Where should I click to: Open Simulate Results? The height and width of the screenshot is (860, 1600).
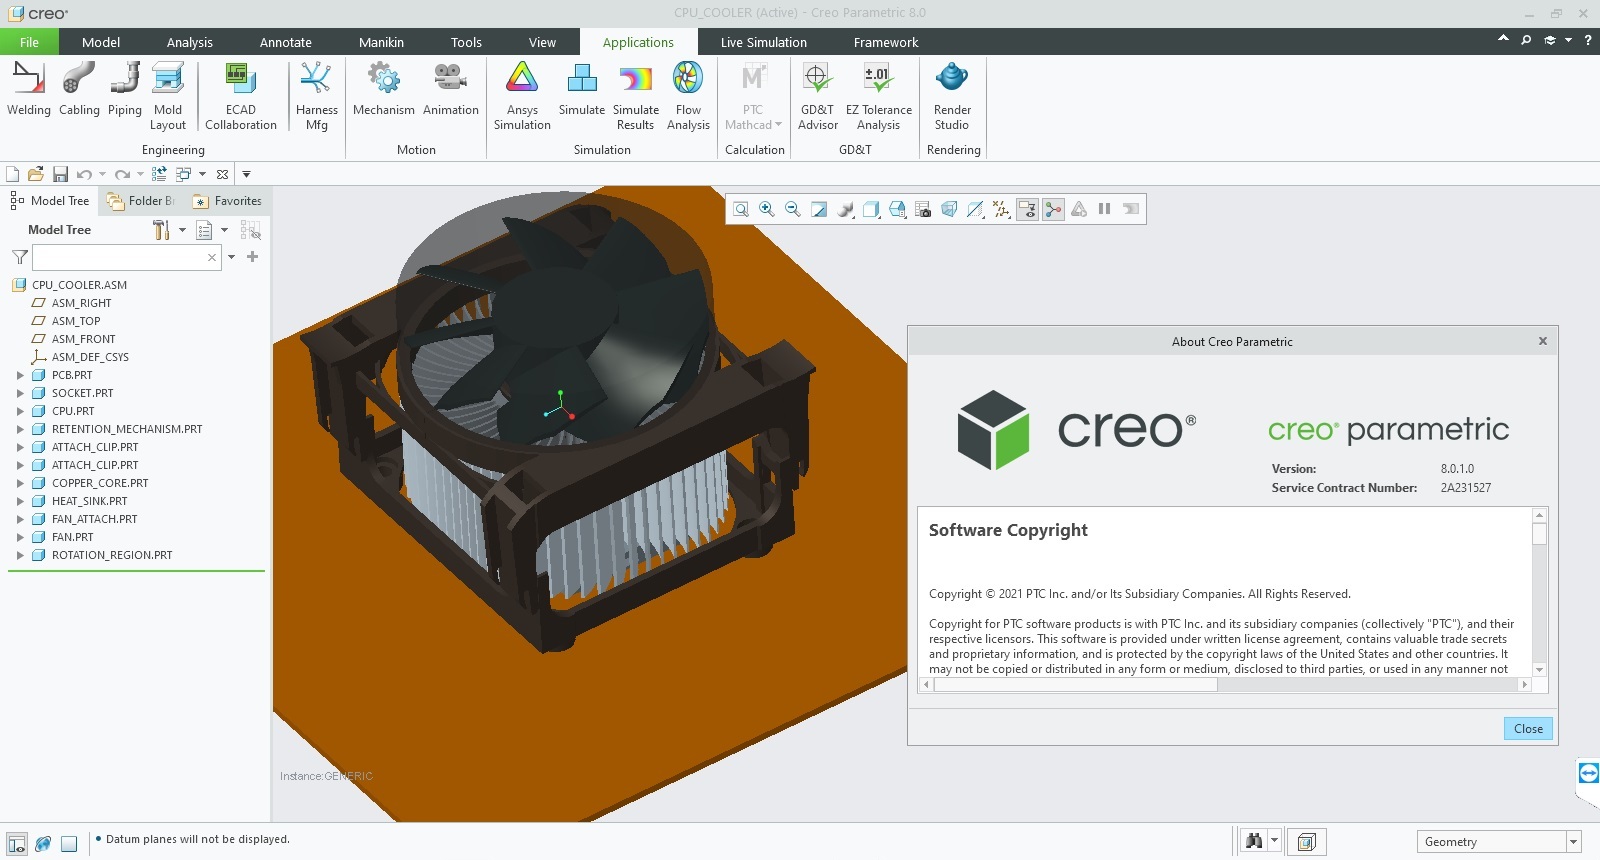[x=636, y=96]
